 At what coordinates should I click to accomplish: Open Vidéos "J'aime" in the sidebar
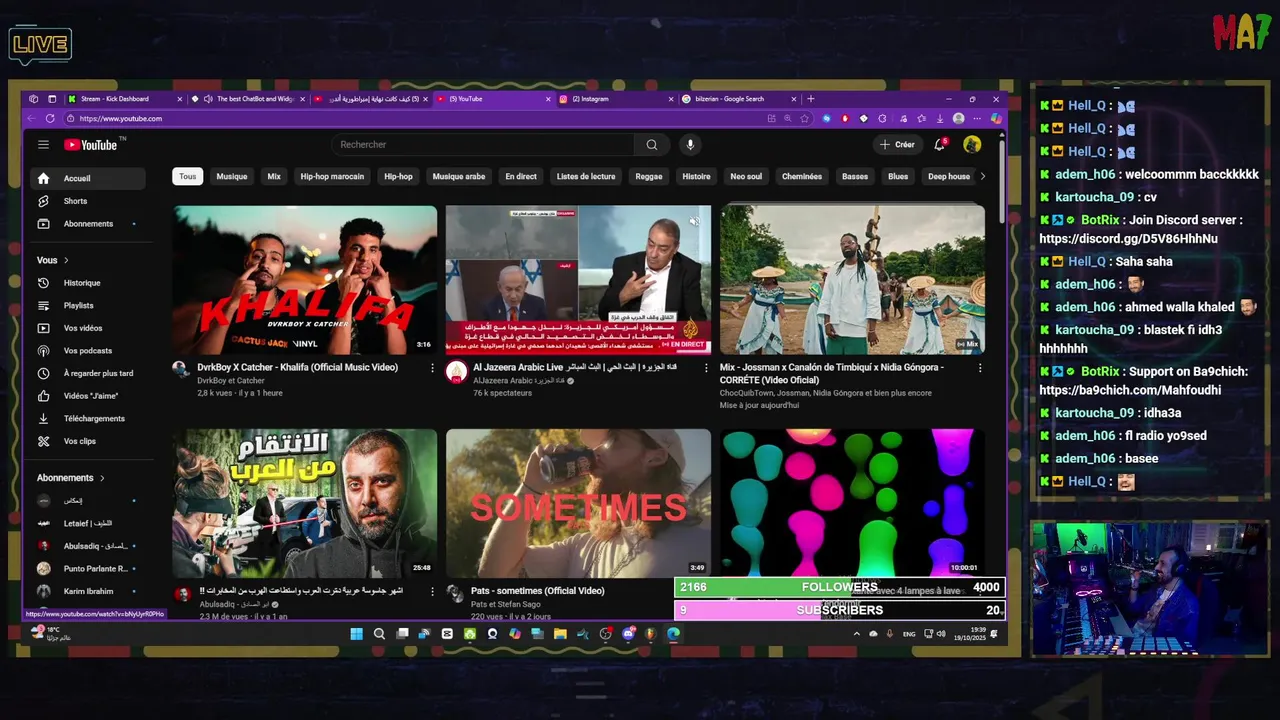pos(87,396)
